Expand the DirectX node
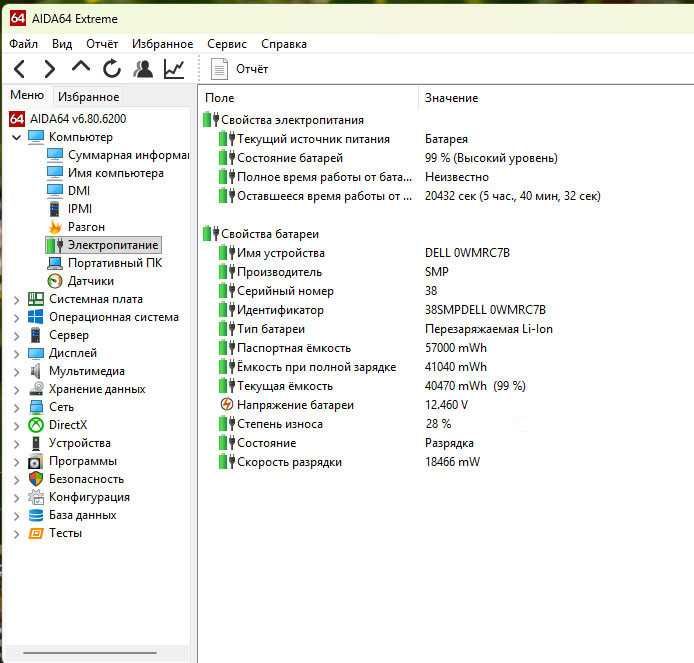 [16, 426]
